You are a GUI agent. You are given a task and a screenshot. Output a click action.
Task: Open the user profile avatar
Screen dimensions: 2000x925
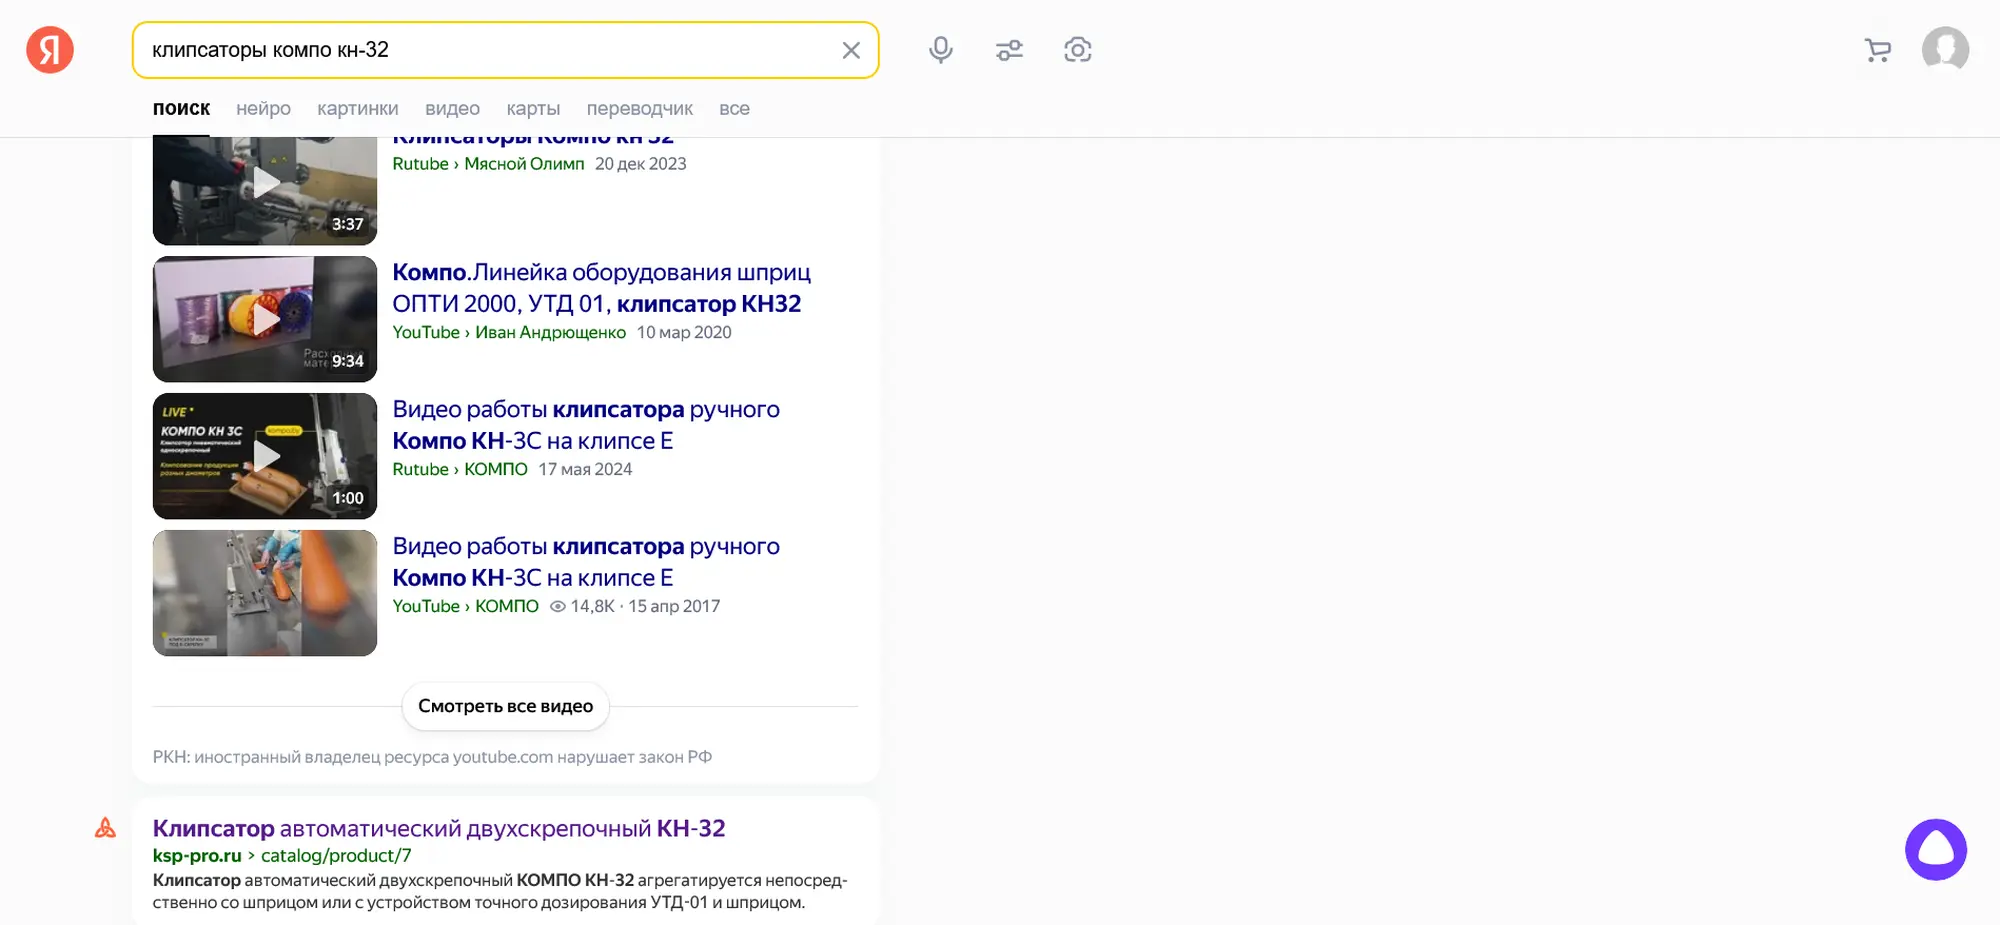coord(1945,50)
